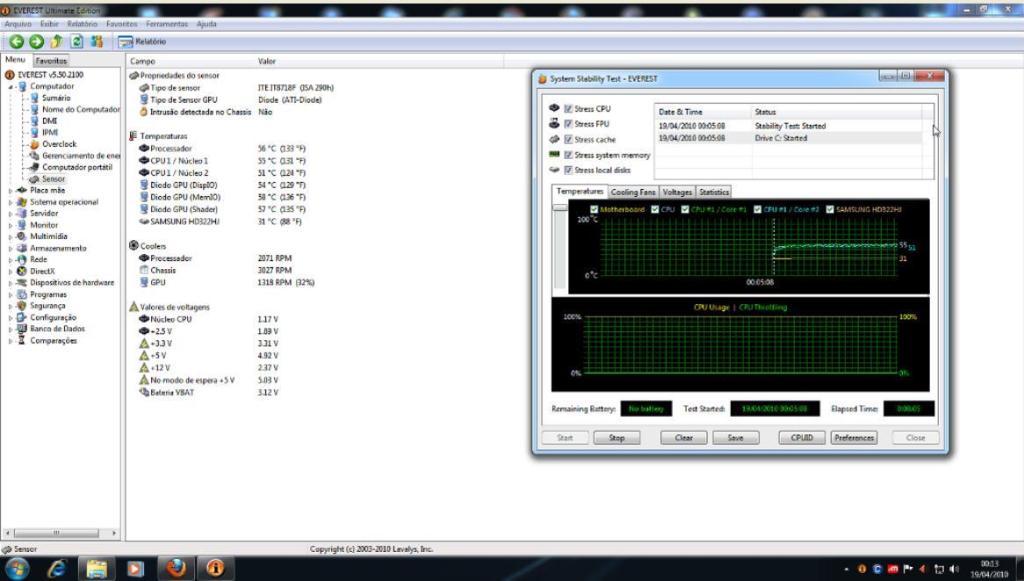Open the DMI tree entry
Viewport: 1024px width, 581px height.
(x=50, y=121)
